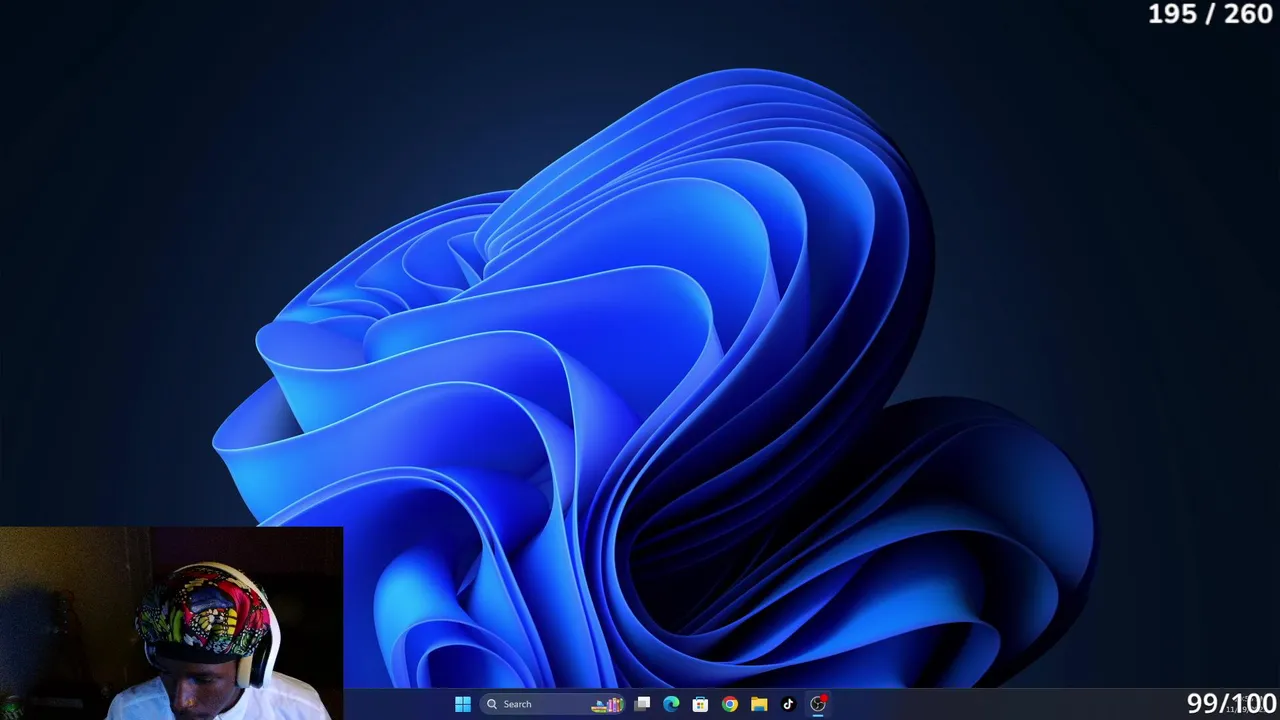
Task: Launch Microsoft Edge from the taskbar
Action: [x=671, y=704]
